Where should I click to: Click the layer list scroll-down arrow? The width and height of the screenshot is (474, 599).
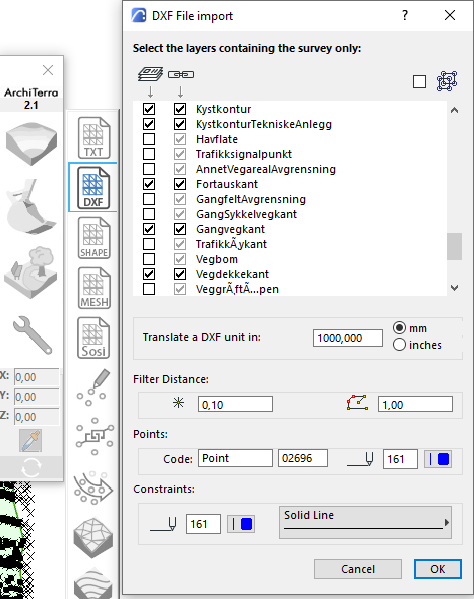coord(455,288)
